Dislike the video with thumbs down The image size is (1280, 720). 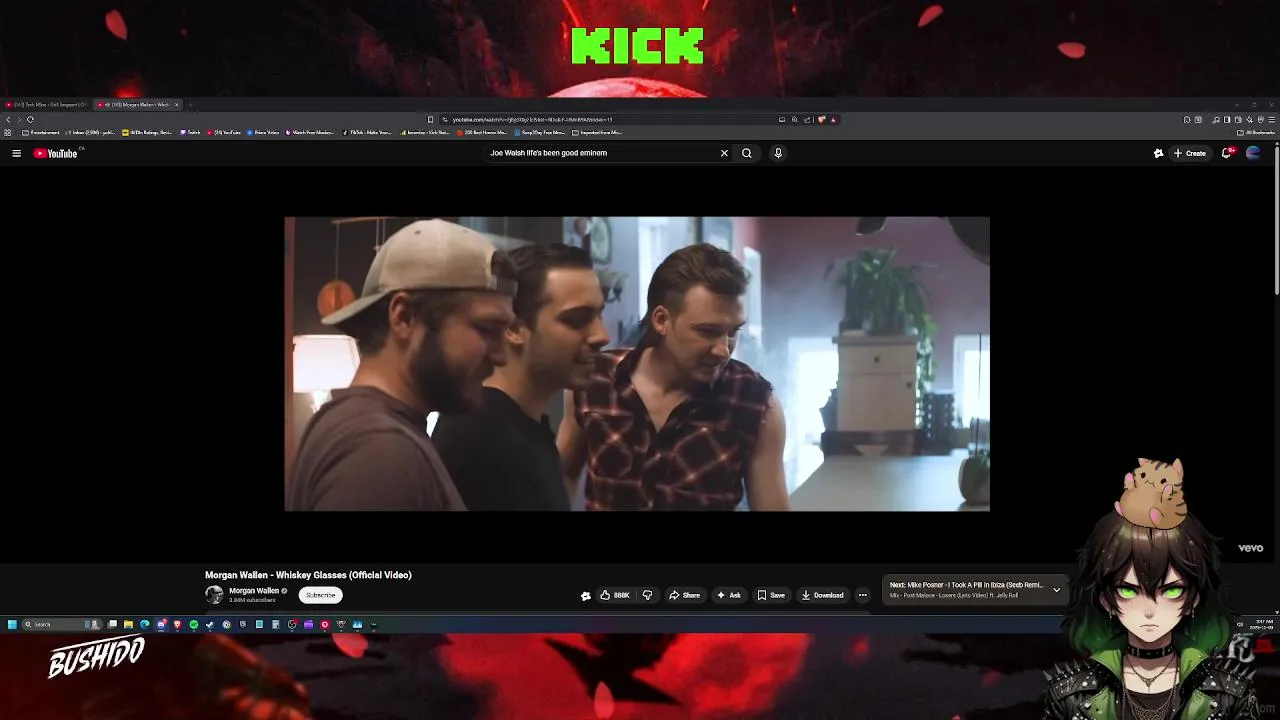[x=647, y=595]
